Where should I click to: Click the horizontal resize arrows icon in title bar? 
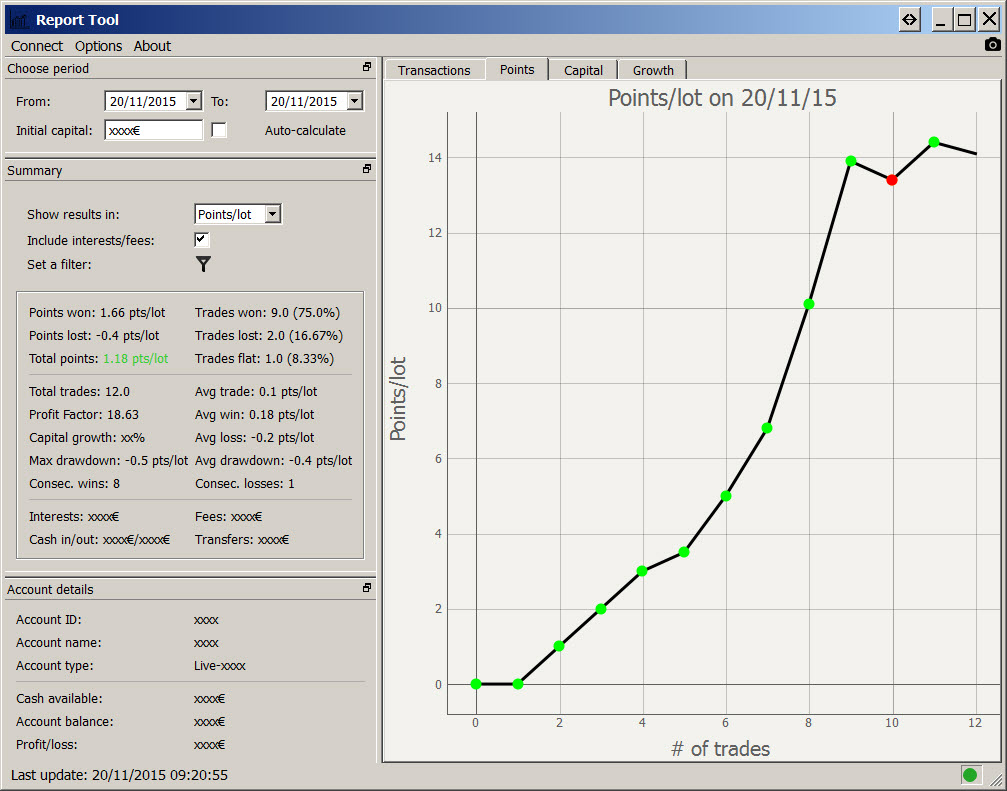click(x=909, y=19)
